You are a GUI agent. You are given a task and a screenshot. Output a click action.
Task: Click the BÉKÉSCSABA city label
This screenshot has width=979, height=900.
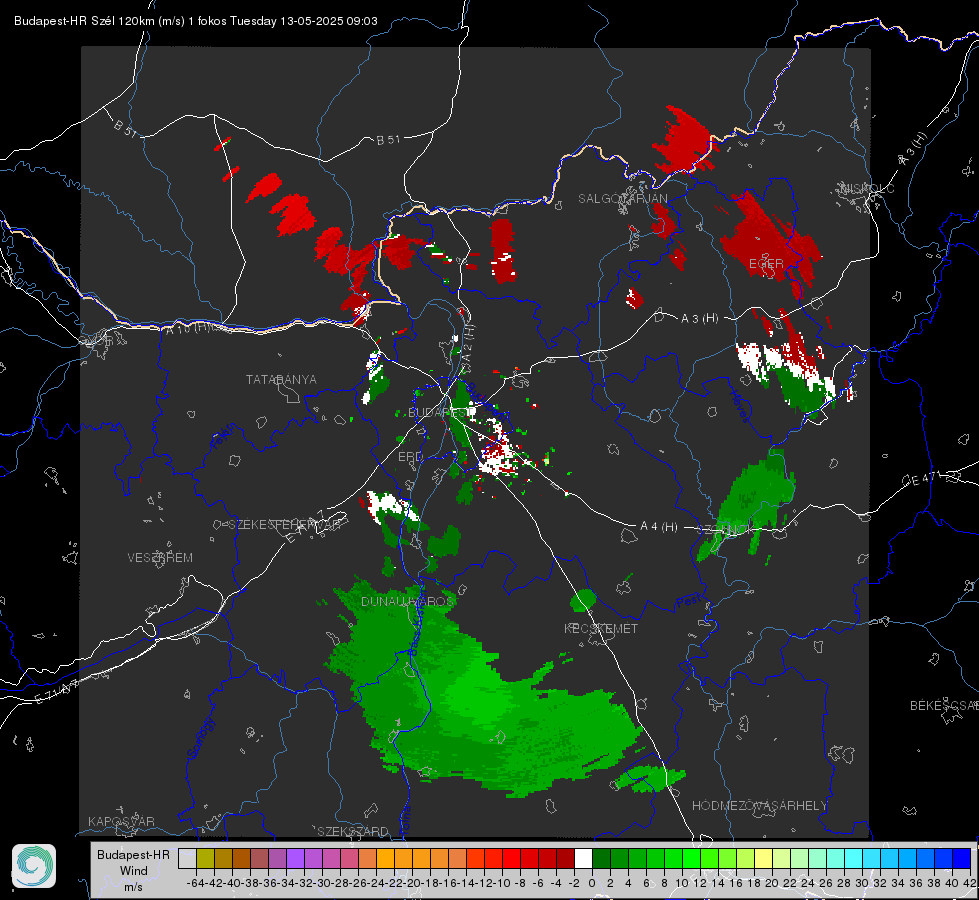(944, 706)
